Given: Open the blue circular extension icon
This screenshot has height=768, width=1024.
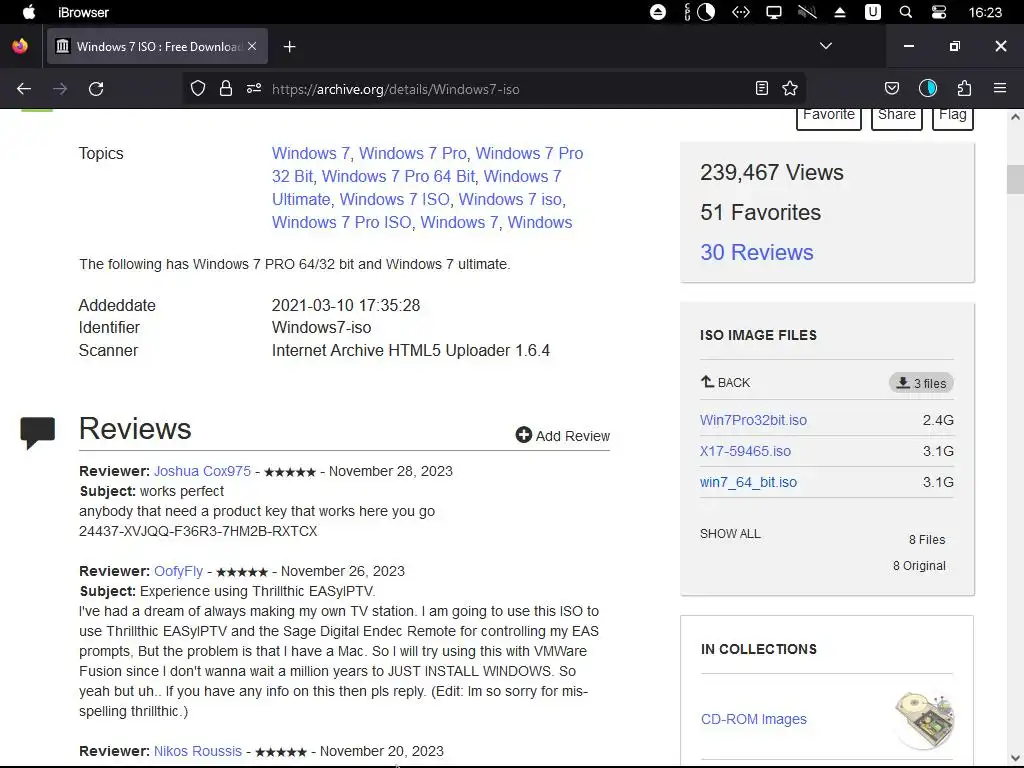Looking at the screenshot, I should pos(928,88).
